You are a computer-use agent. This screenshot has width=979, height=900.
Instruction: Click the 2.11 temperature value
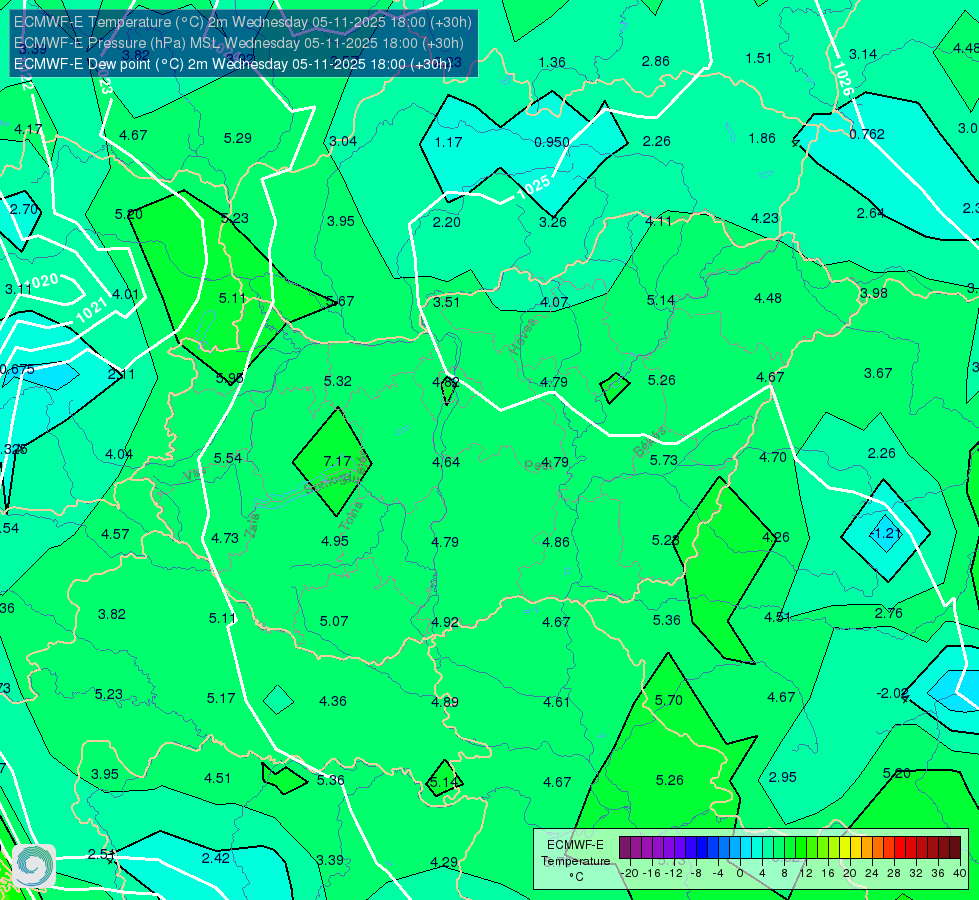pos(121,374)
